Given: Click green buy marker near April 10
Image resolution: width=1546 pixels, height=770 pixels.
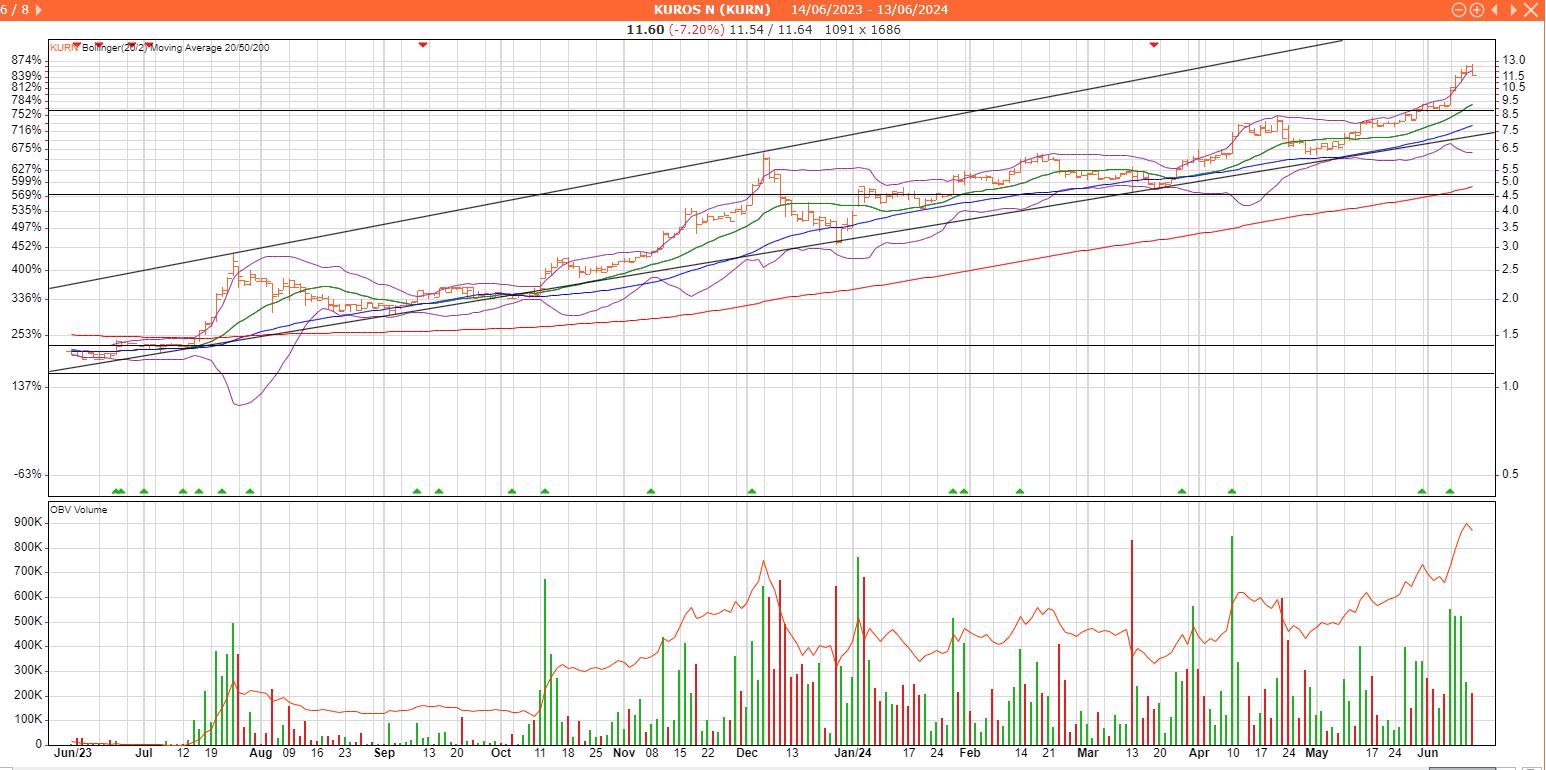Looking at the screenshot, I should [1231, 491].
